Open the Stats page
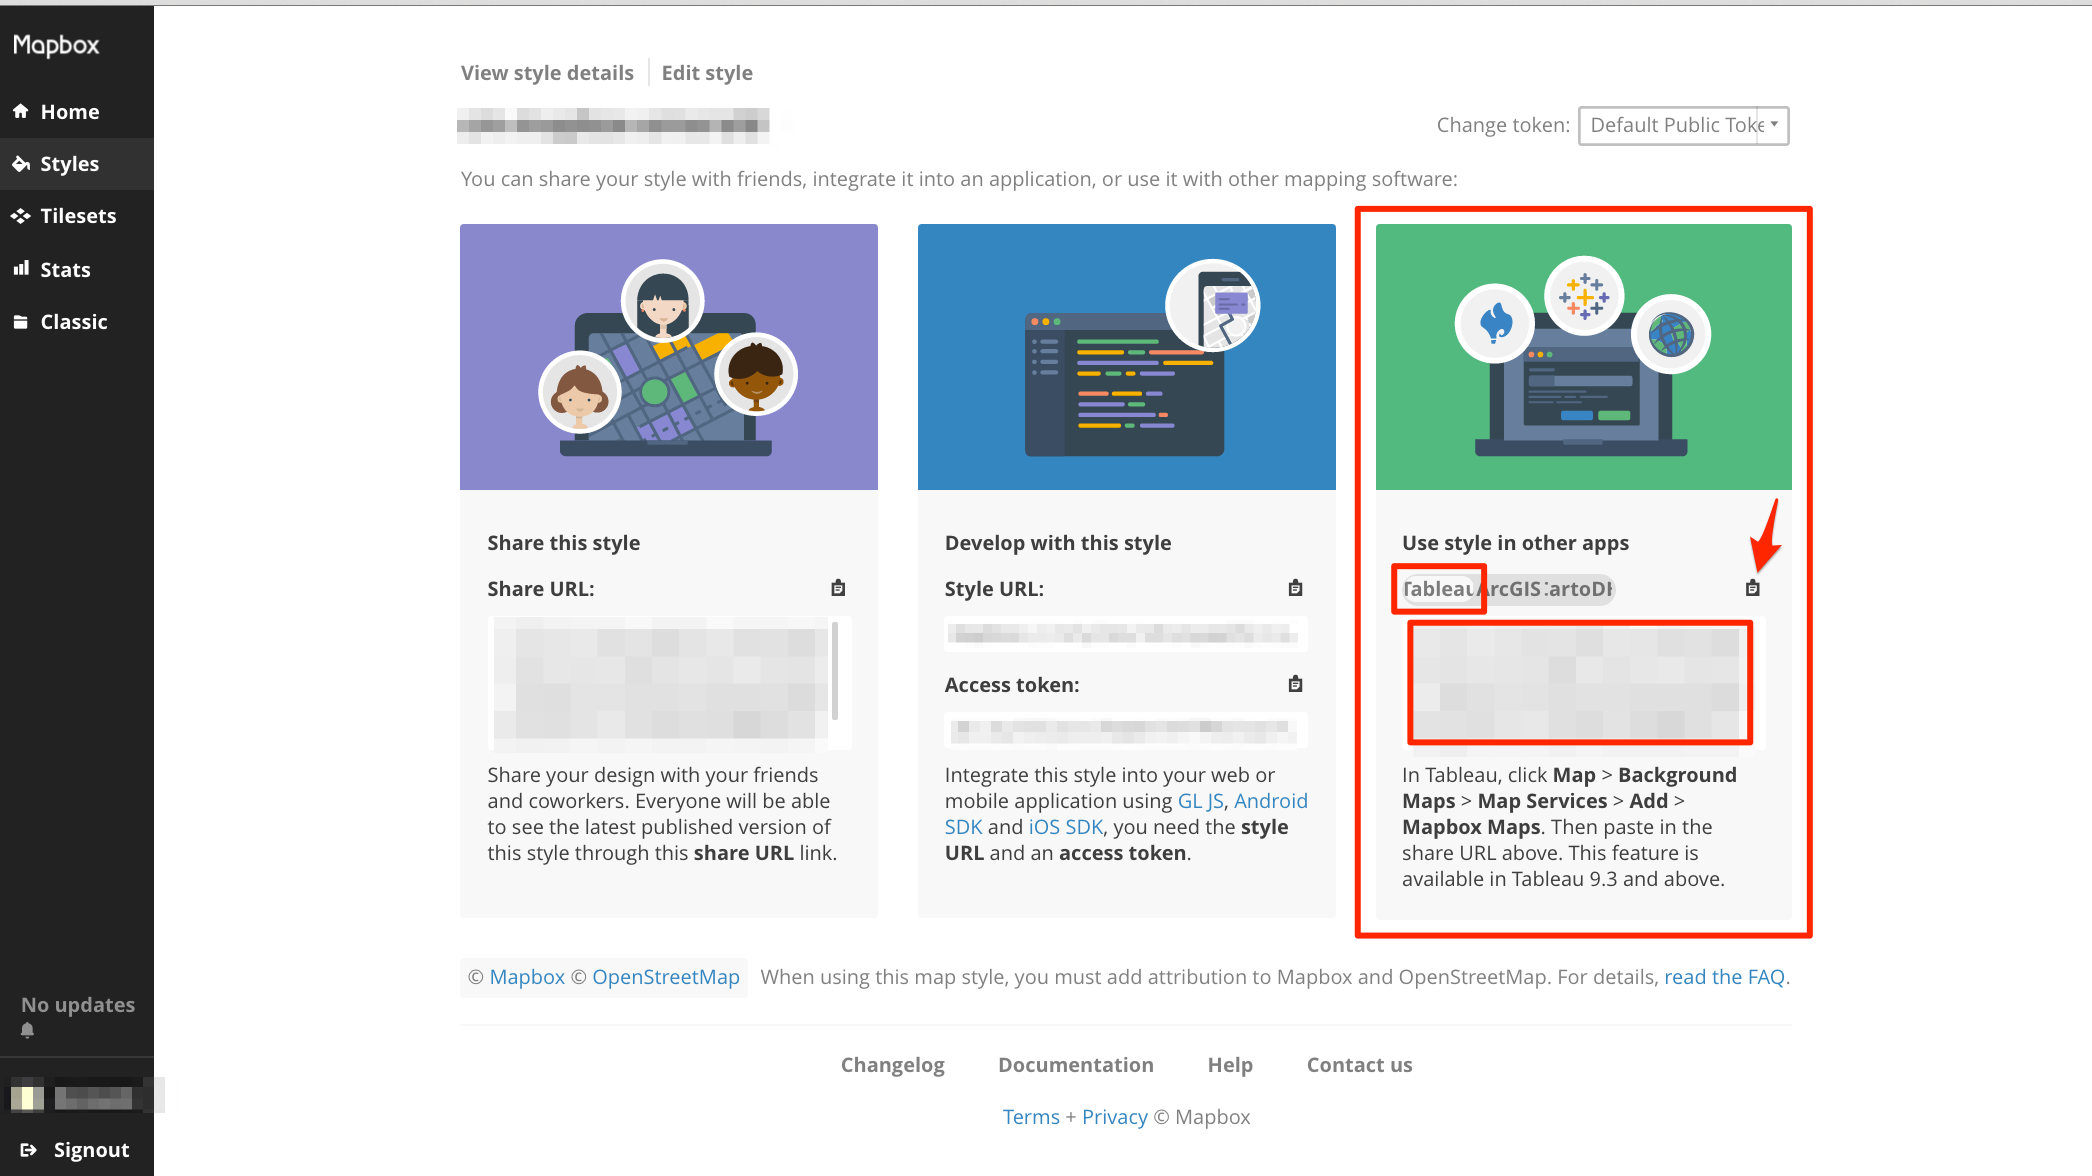Screen dimensions: 2092x1176 click(x=64, y=270)
